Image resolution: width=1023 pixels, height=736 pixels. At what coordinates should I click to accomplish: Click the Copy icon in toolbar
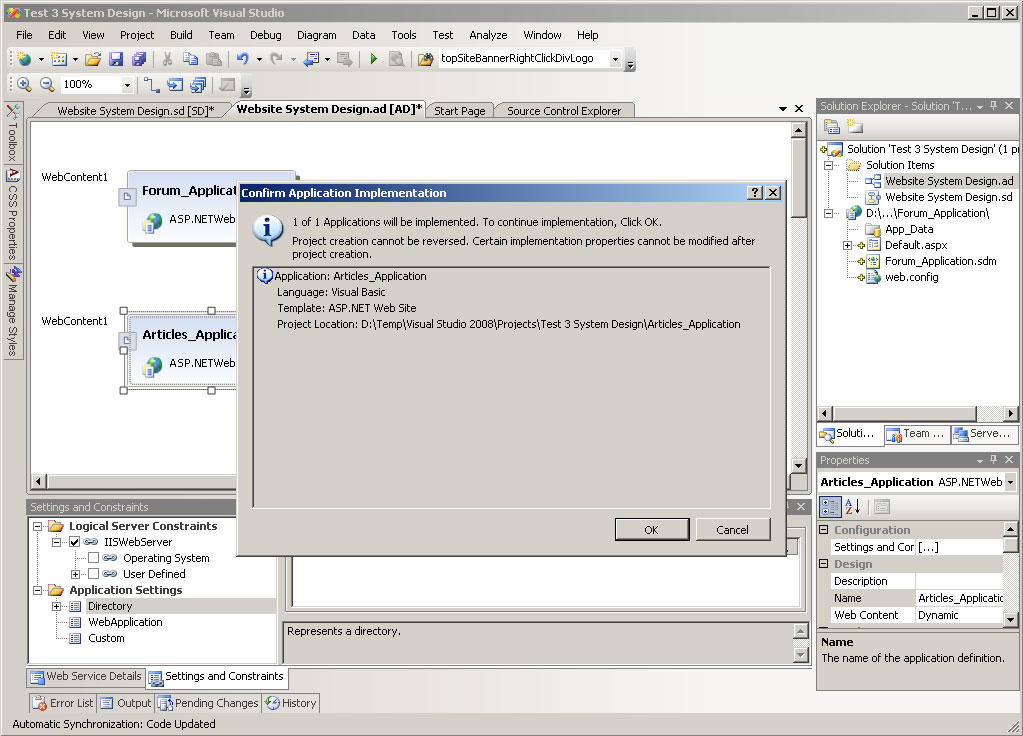191,59
